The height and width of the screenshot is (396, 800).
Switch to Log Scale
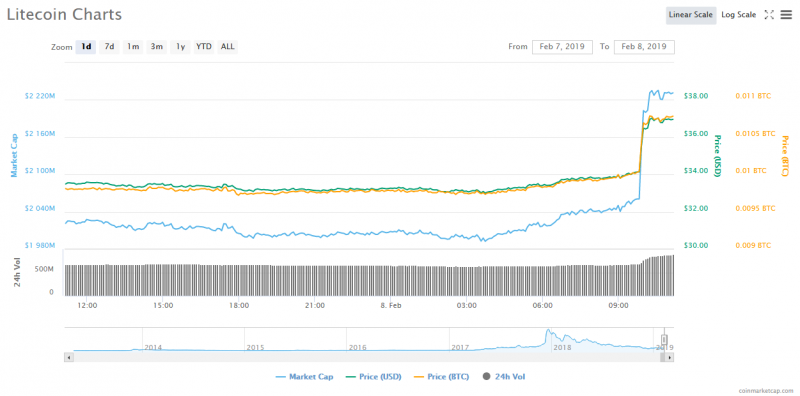pyautogui.click(x=738, y=15)
